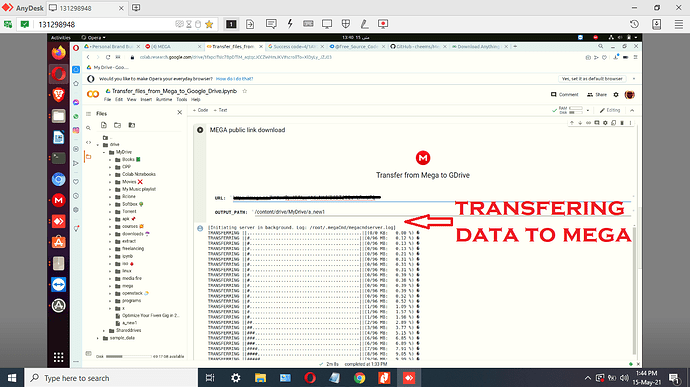Open the Runtime menu in Colab
This screenshot has height=387, width=690.
point(164,100)
